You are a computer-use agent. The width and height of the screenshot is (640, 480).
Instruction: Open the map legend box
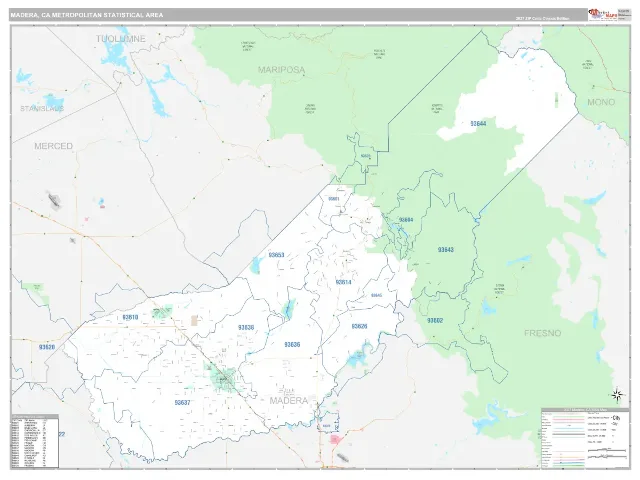[585, 438]
